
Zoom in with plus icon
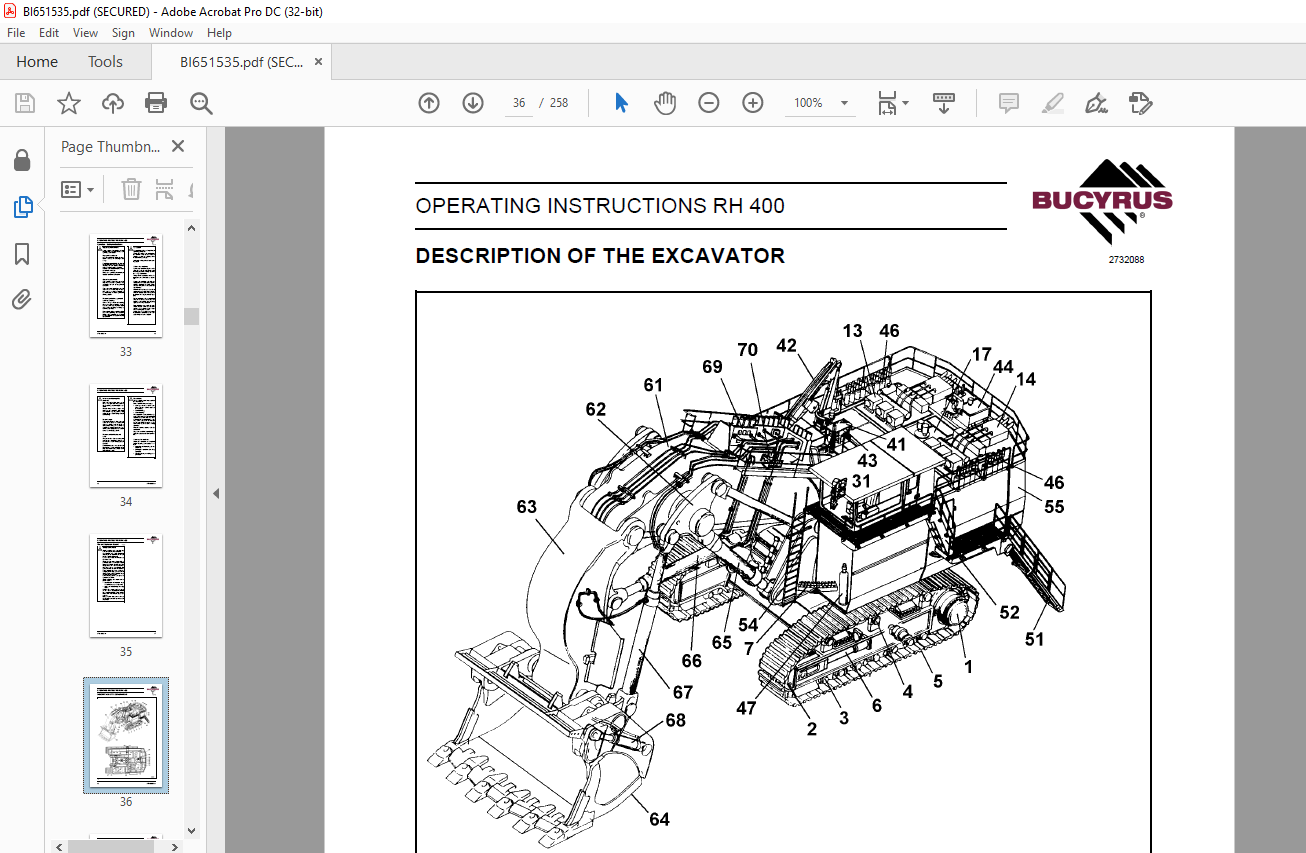pos(753,103)
